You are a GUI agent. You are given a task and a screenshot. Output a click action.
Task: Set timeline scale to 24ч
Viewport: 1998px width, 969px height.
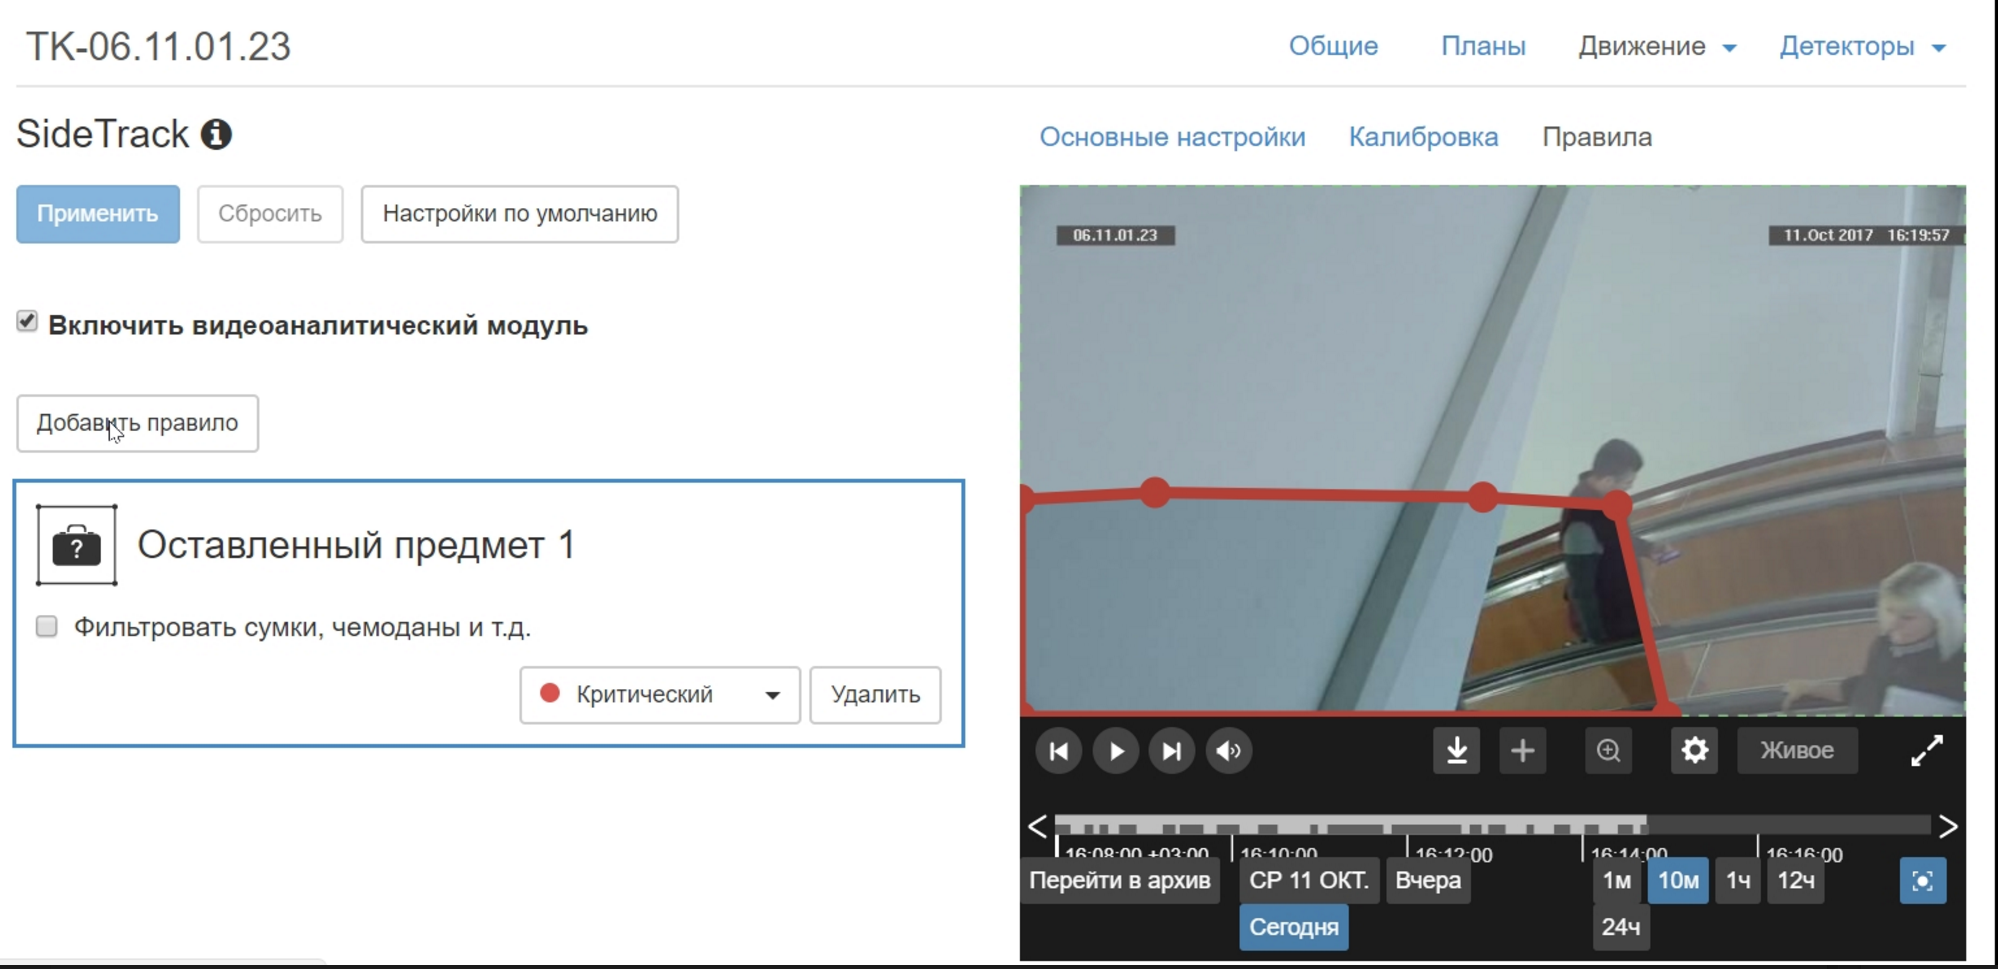click(x=1621, y=927)
